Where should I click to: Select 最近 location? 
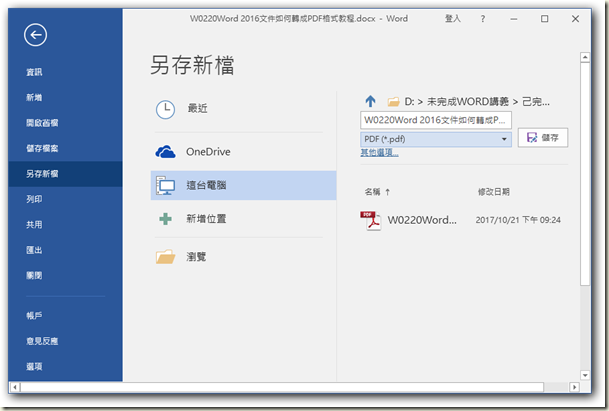coord(198,108)
